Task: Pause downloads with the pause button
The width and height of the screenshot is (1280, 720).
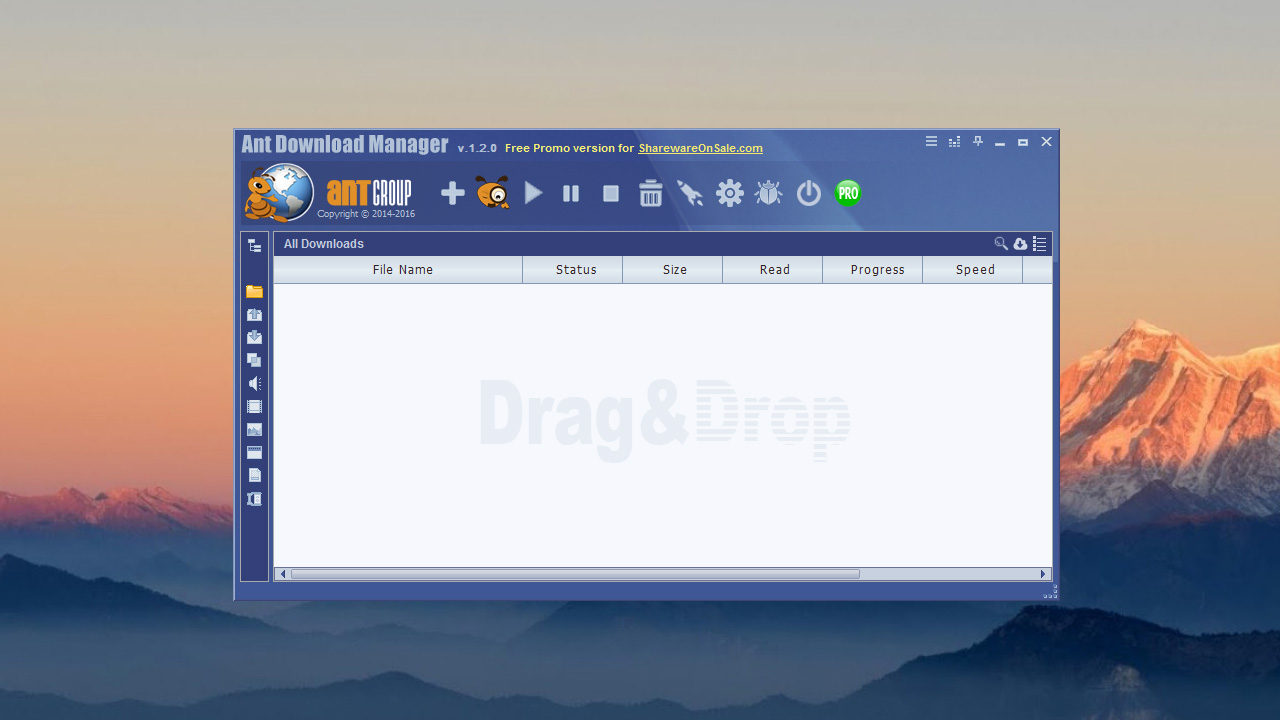Action: (x=571, y=194)
